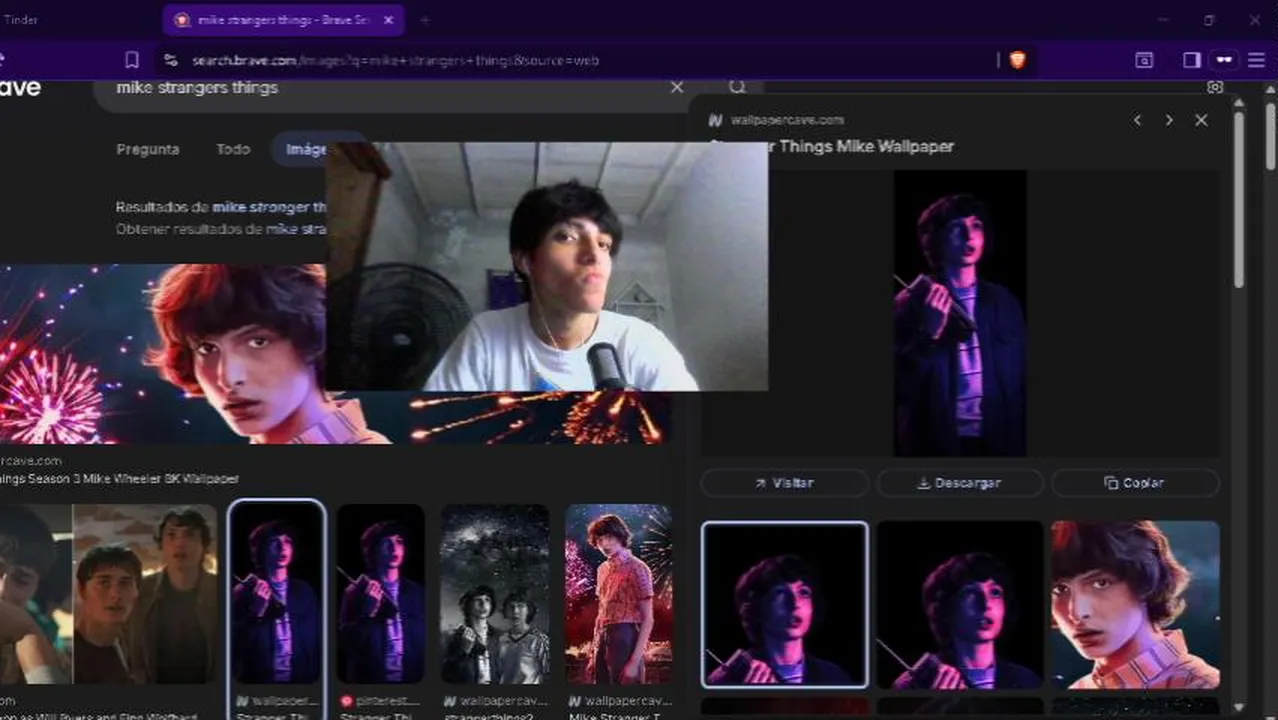The image size is (1278, 720).
Task: Open the site settings icon beside the URL
Action: (170, 60)
